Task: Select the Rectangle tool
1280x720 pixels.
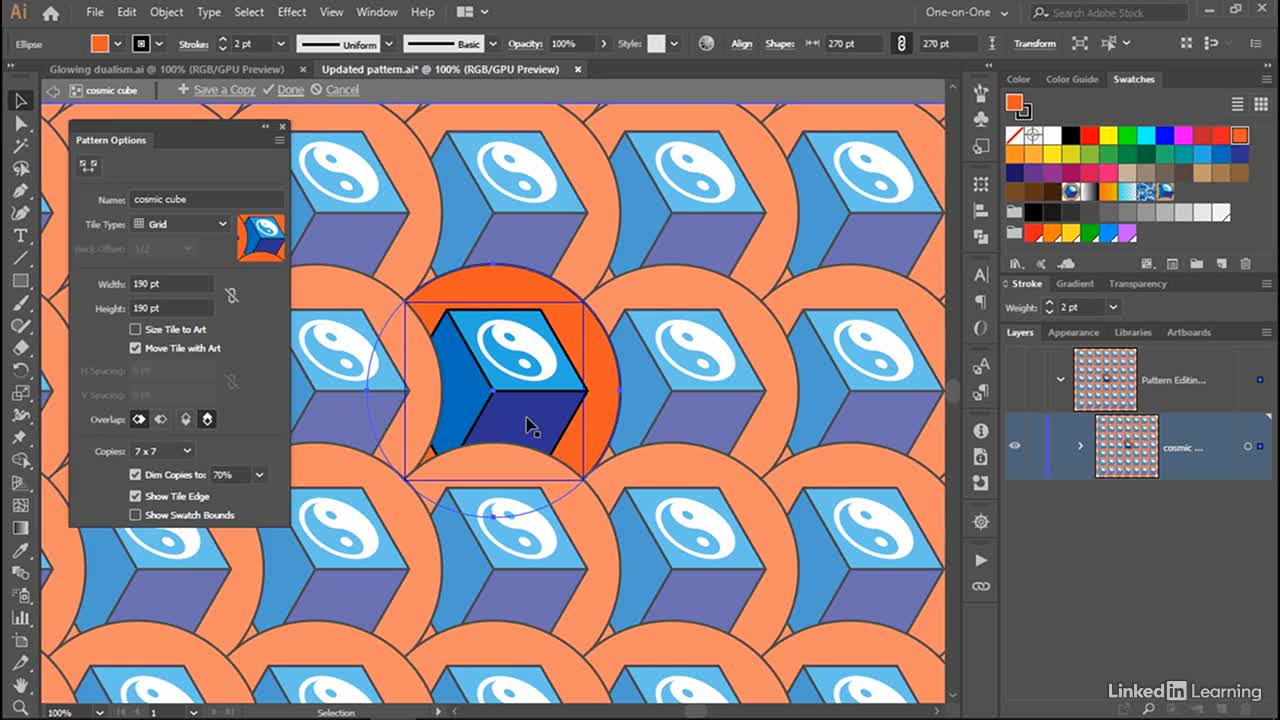Action: click(x=20, y=281)
